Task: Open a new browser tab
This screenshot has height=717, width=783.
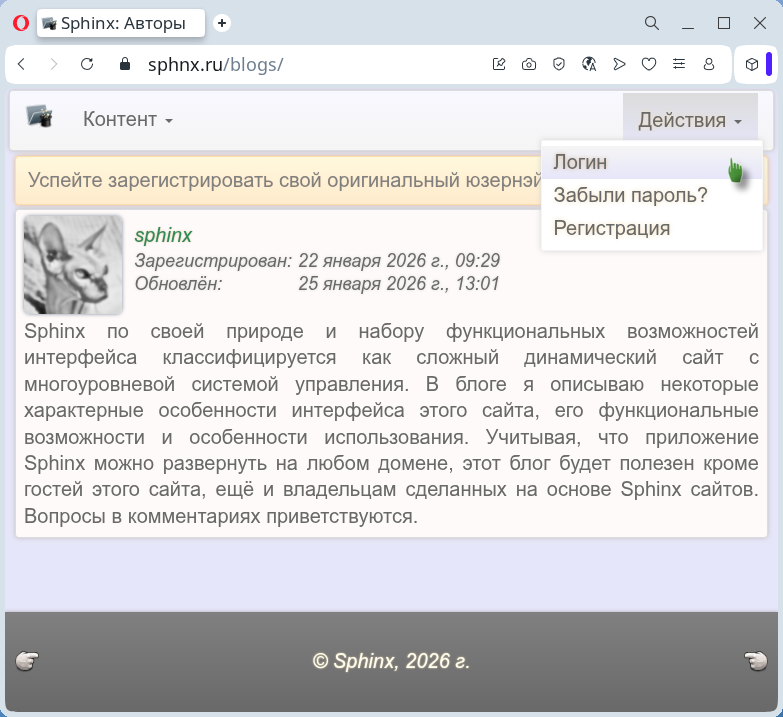Action: point(222,22)
